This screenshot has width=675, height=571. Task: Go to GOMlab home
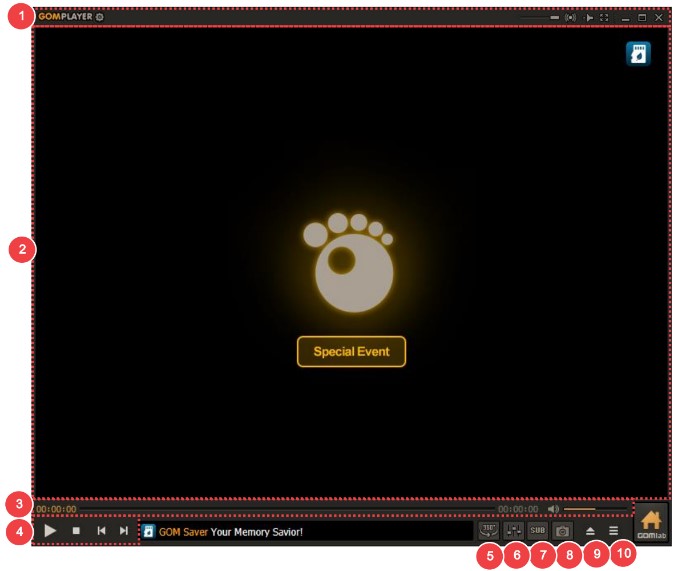point(651,523)
